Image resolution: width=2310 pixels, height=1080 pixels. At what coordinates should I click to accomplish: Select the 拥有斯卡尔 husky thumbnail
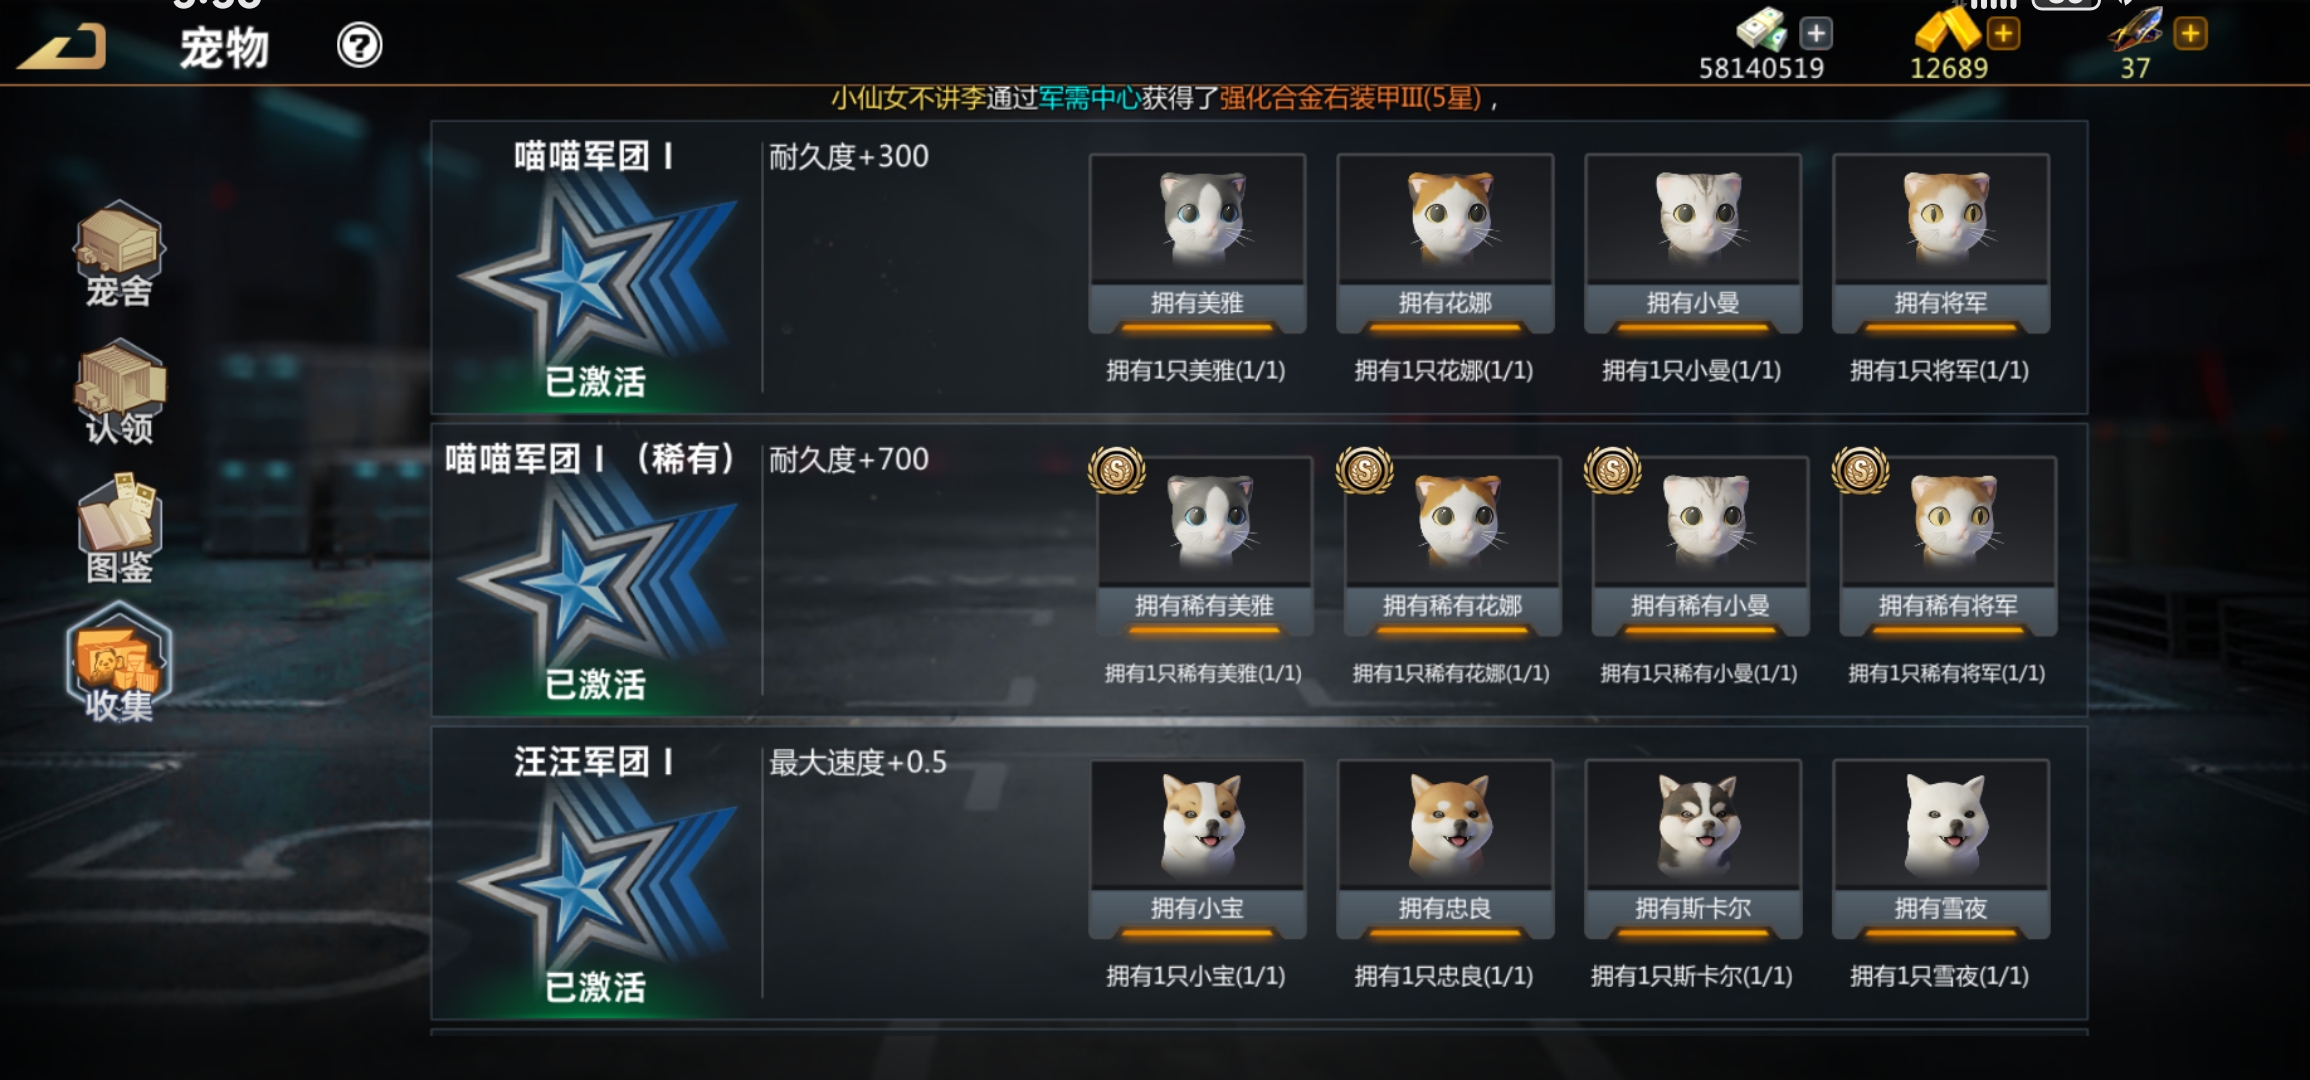click(1693, 848)
